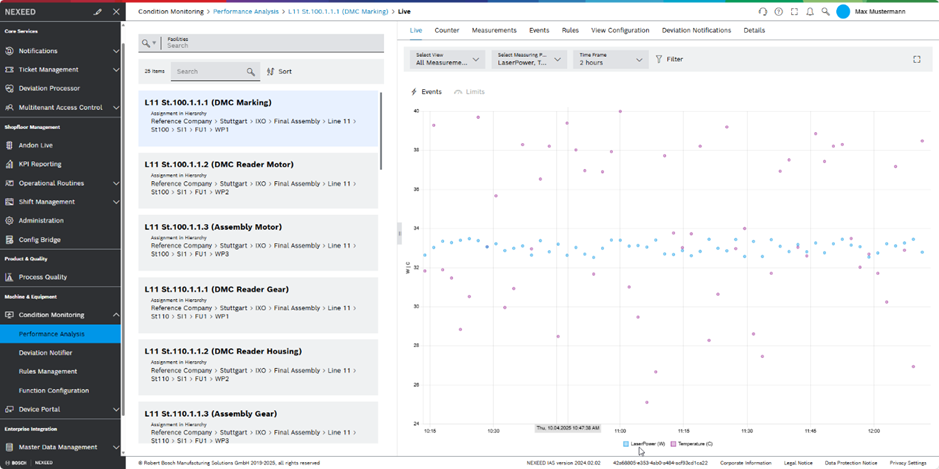Switch to the Measurements tab

[x=494, y=31]
